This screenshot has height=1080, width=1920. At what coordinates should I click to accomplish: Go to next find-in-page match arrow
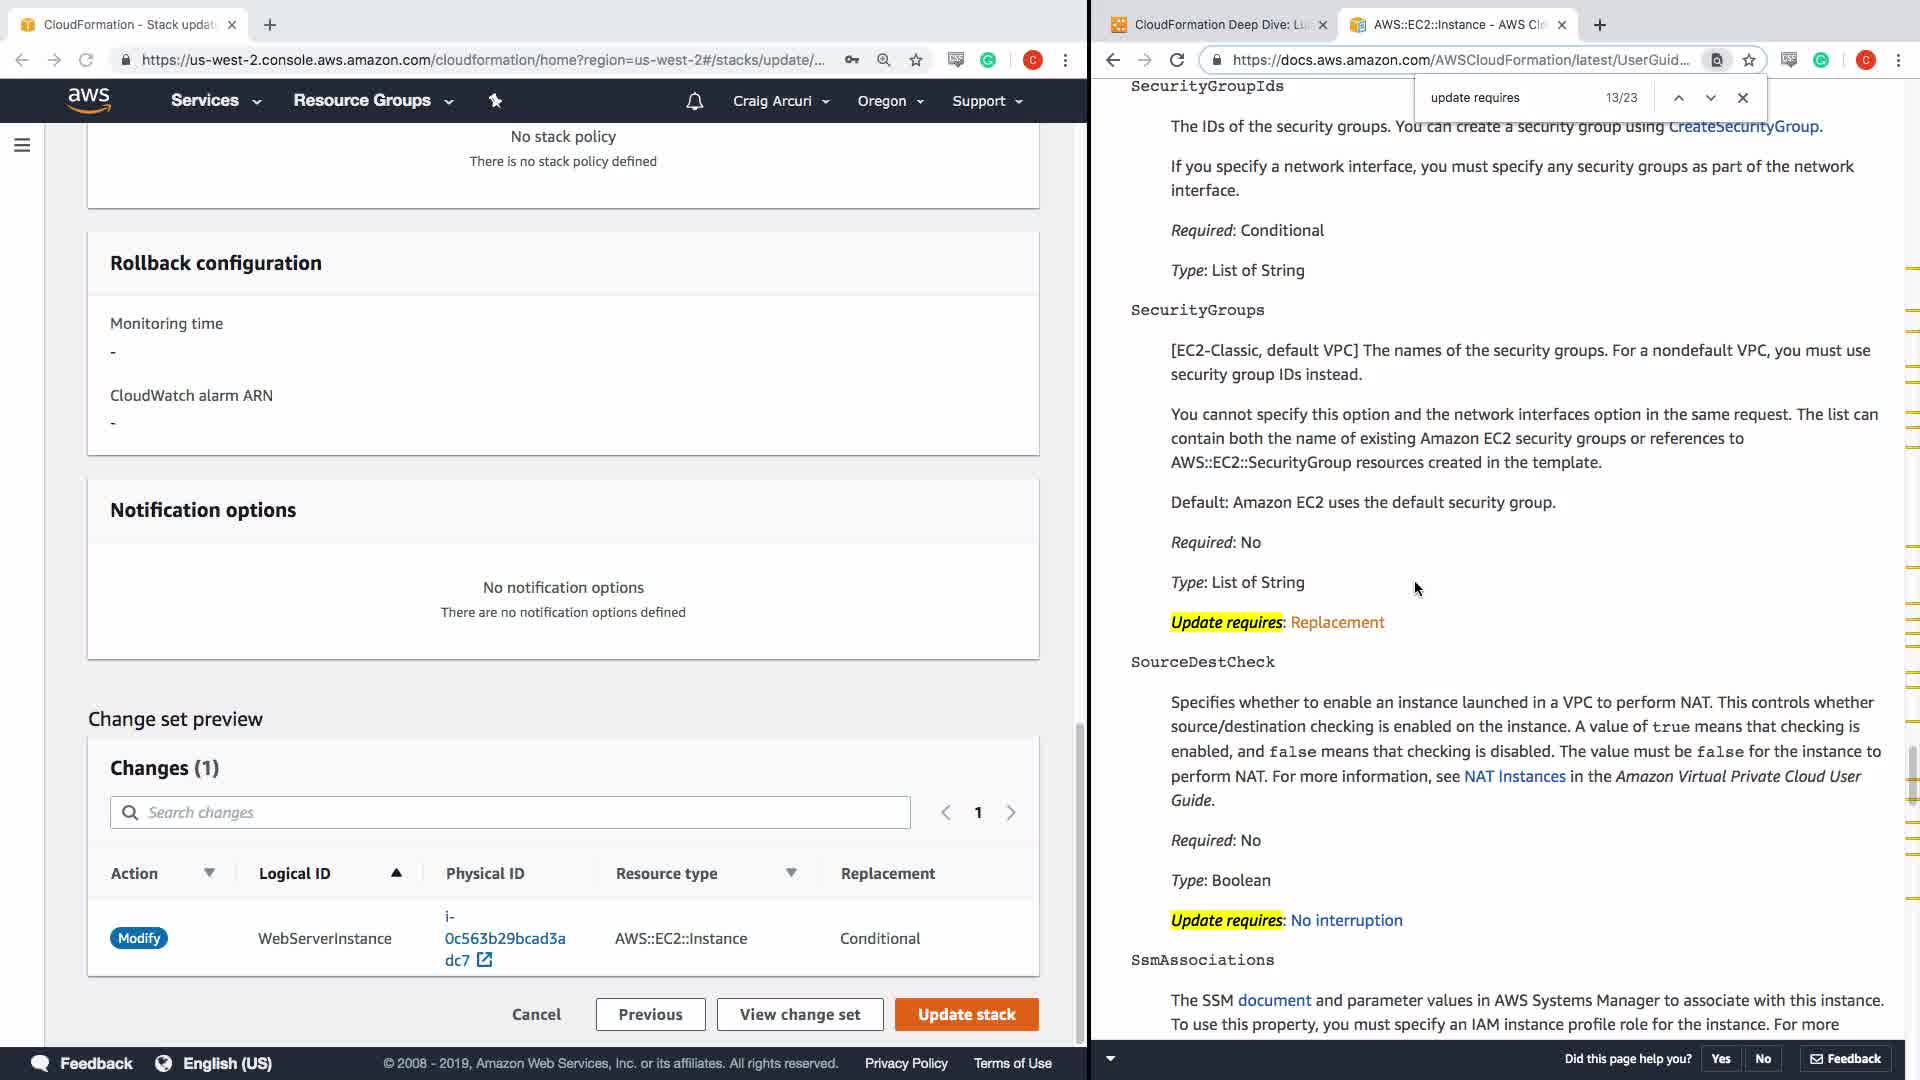tap(1711, 98)
